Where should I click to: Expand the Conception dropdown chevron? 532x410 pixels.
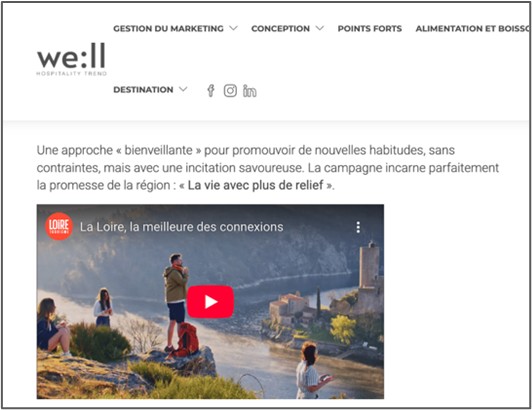pyautogui.click(x=320, y=28)
